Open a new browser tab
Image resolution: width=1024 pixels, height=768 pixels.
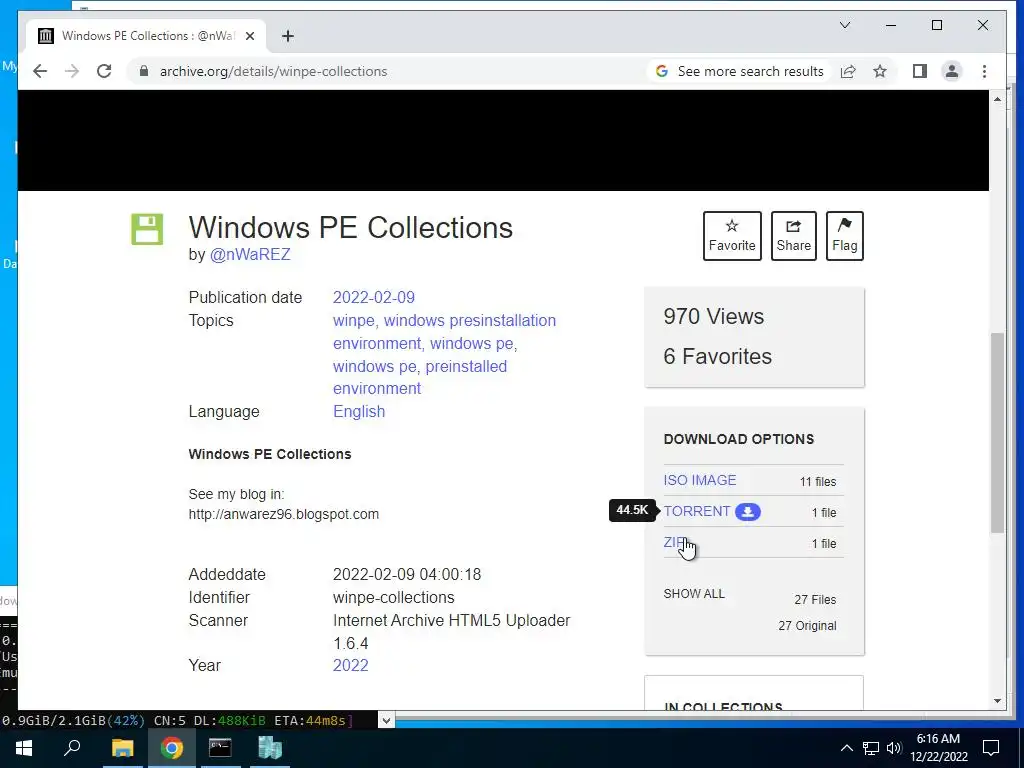click(287, 36)
